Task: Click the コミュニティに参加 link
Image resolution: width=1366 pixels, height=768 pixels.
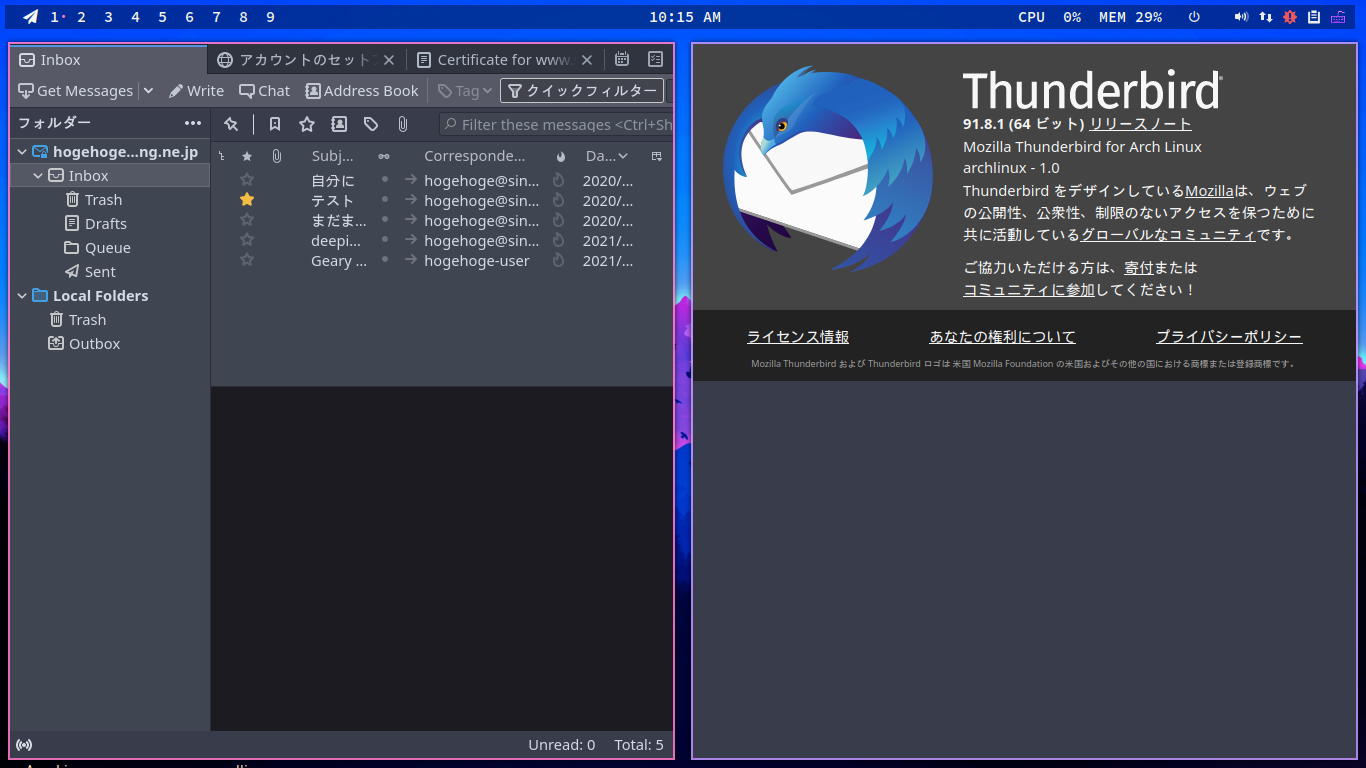Action: coord(1029,290)
